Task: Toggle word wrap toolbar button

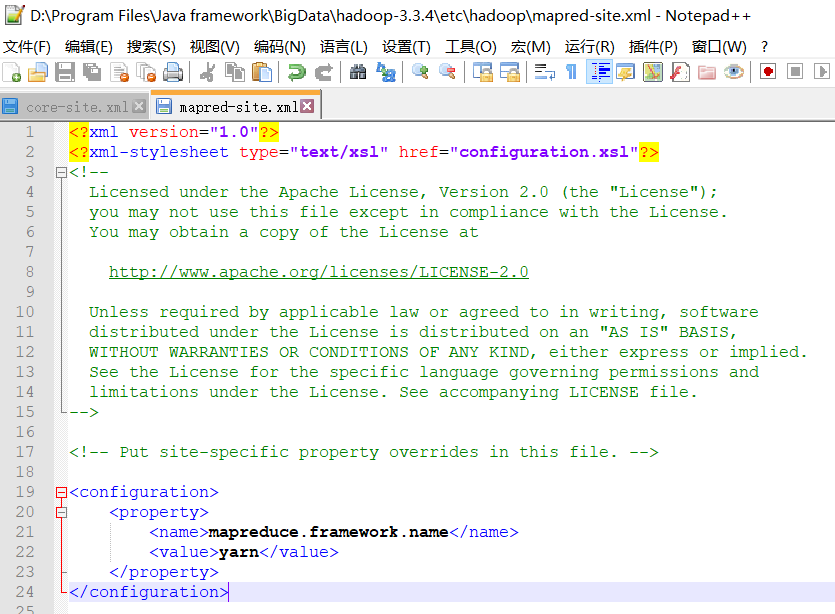Action: point(544,72)
